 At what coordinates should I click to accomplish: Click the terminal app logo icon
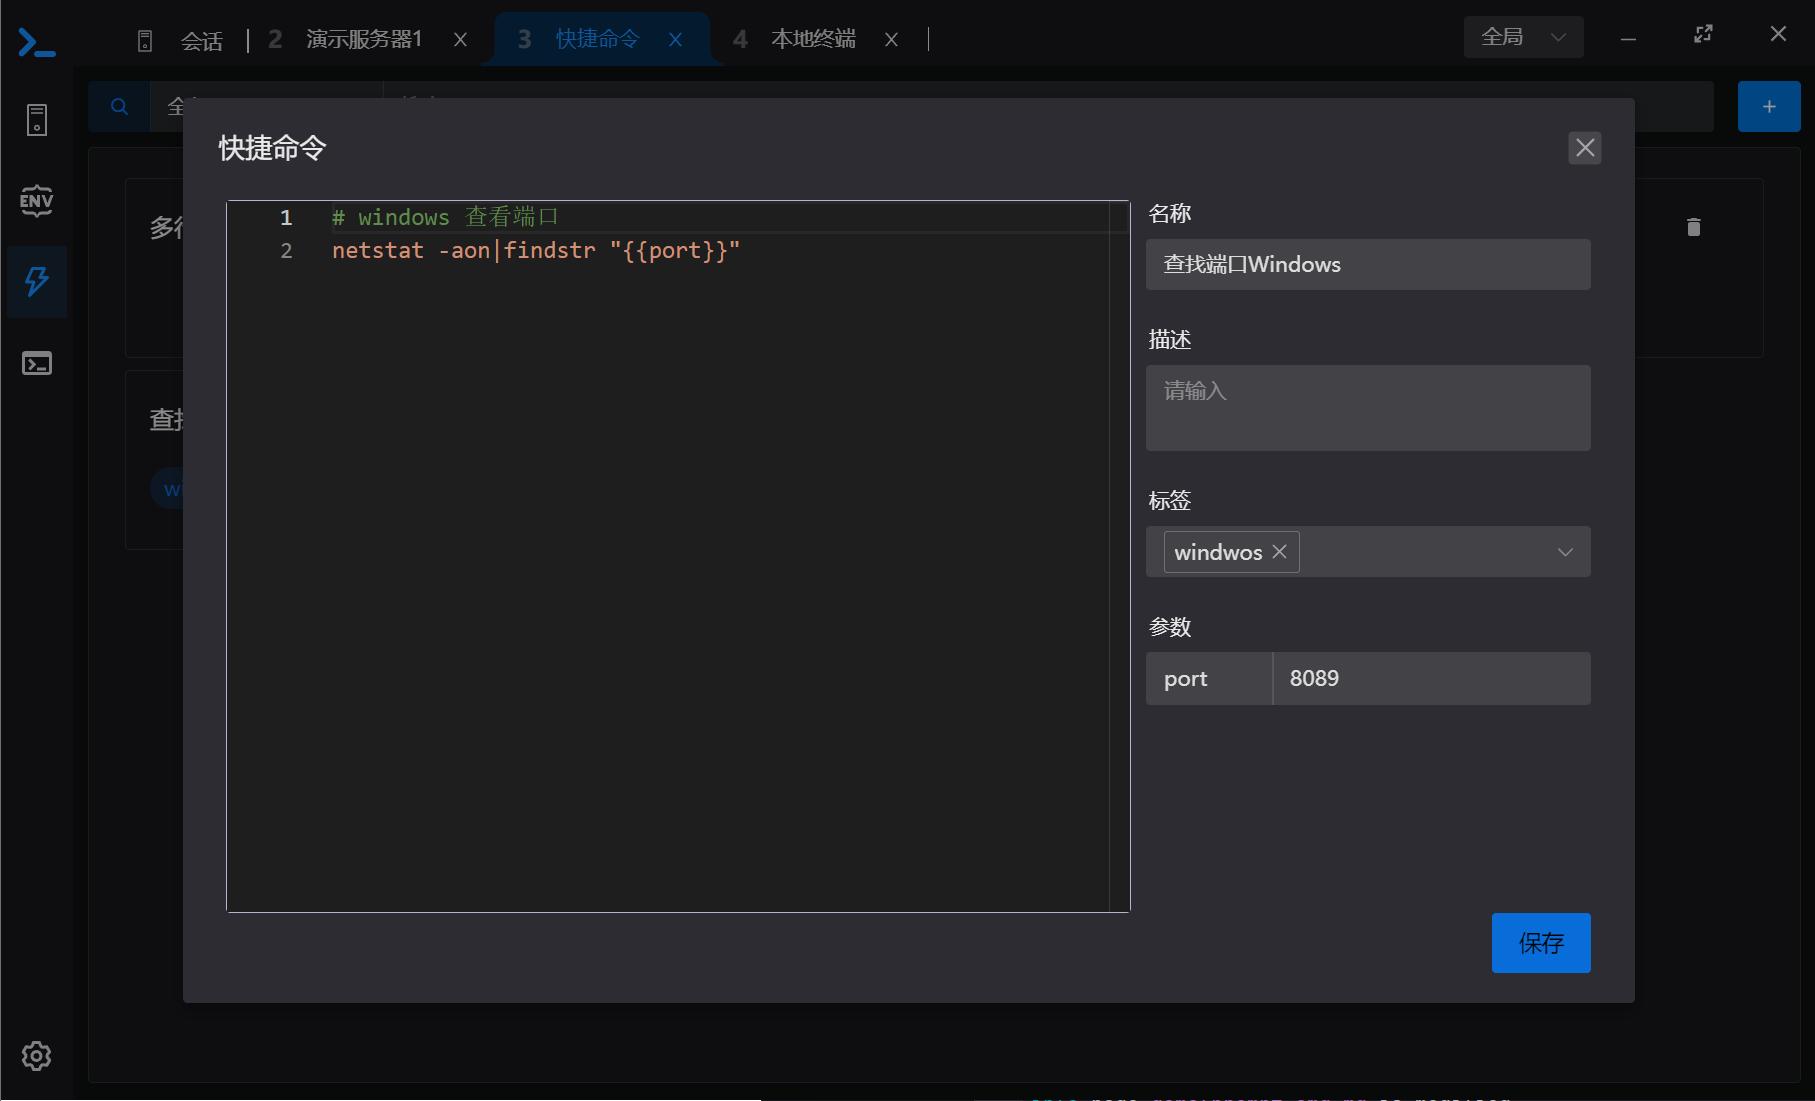tap(37, 43)
